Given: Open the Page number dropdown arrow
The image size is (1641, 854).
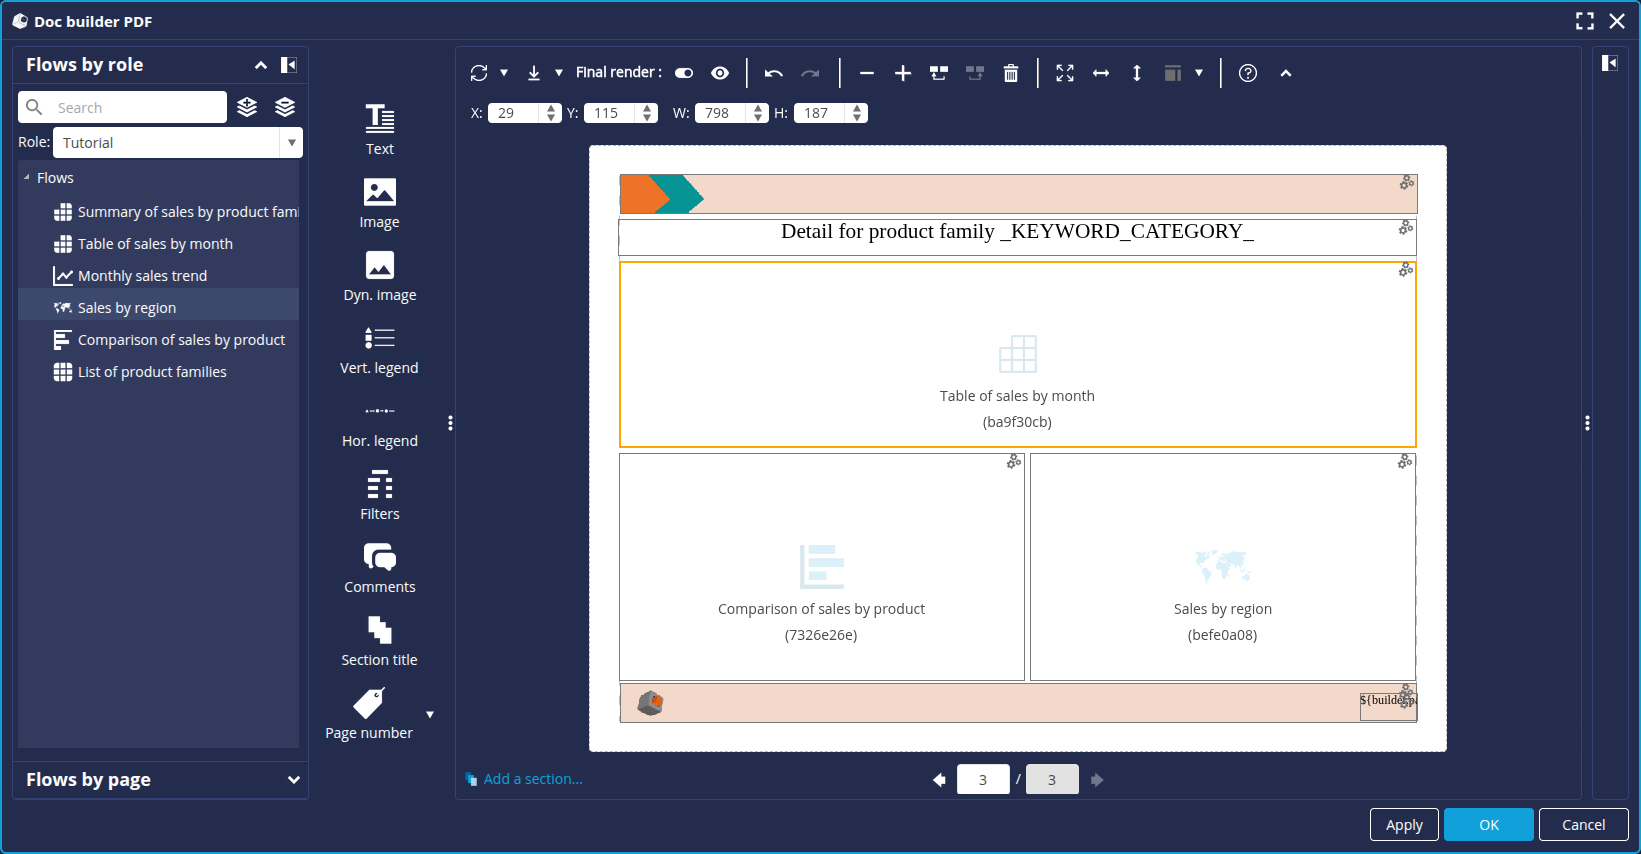Looking at the screenshot, I should tap(430, 715).
